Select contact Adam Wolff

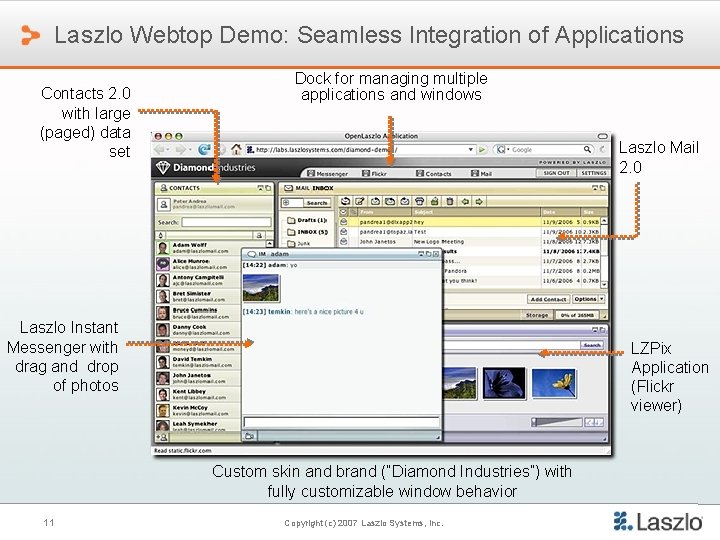(x=198, y=248)
